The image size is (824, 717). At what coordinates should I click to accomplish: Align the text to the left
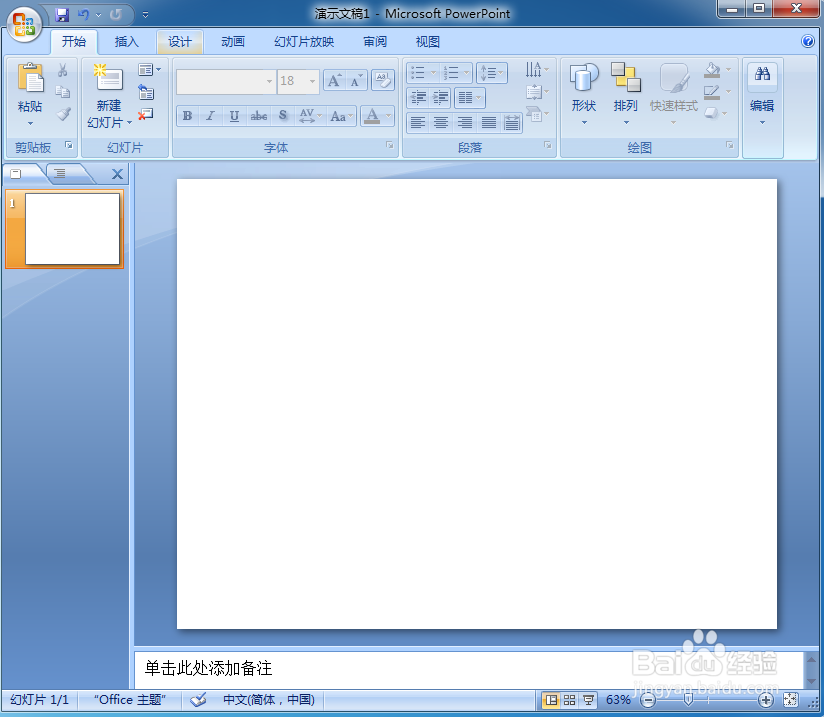(418, 123)
